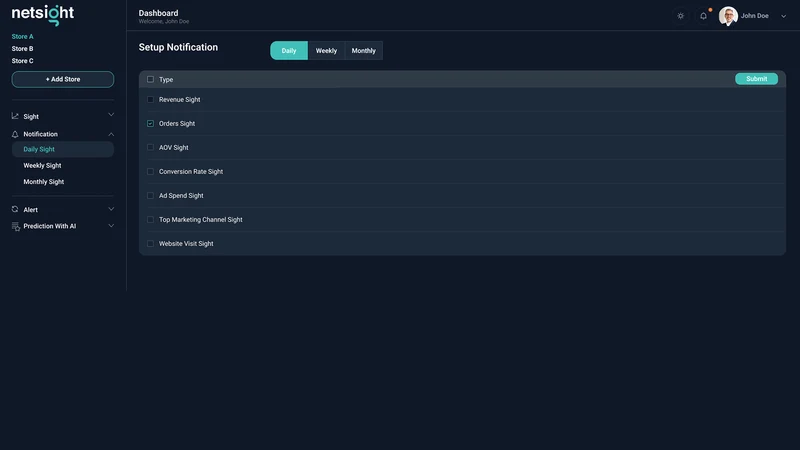
Task: Check the AOV Sight checkbox
Action: 151,147
